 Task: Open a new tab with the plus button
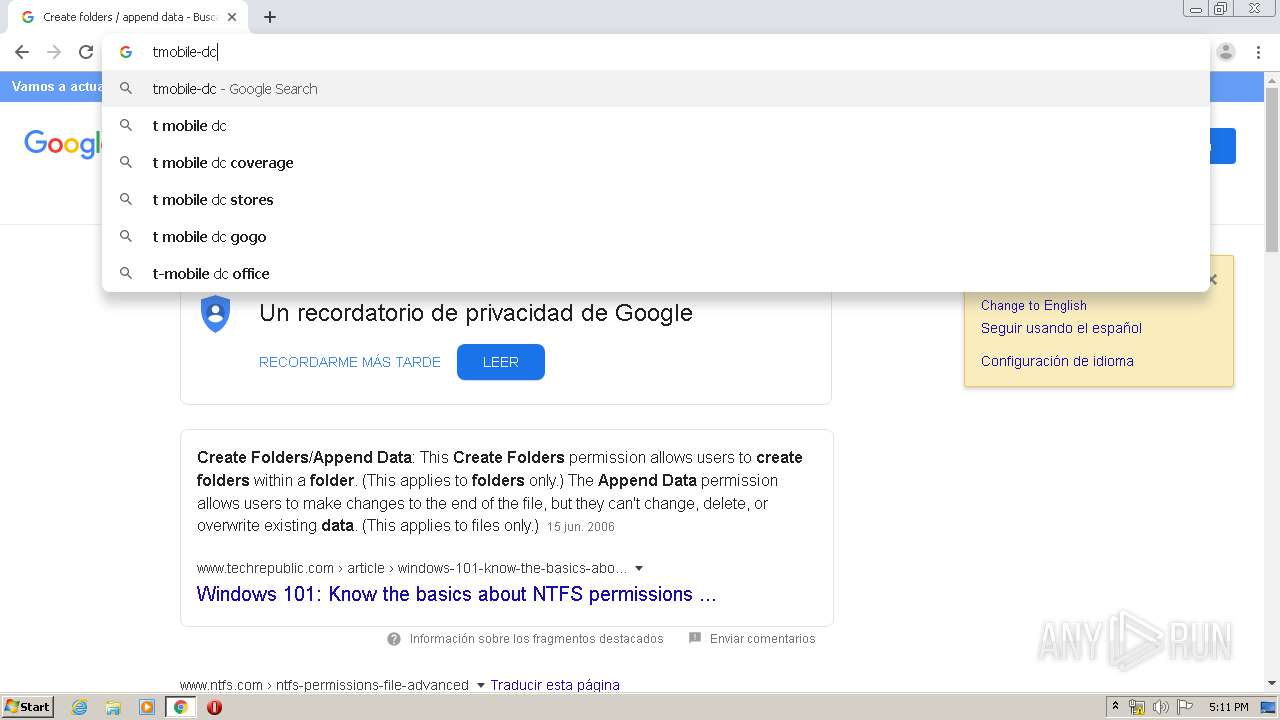pos(270,17)
